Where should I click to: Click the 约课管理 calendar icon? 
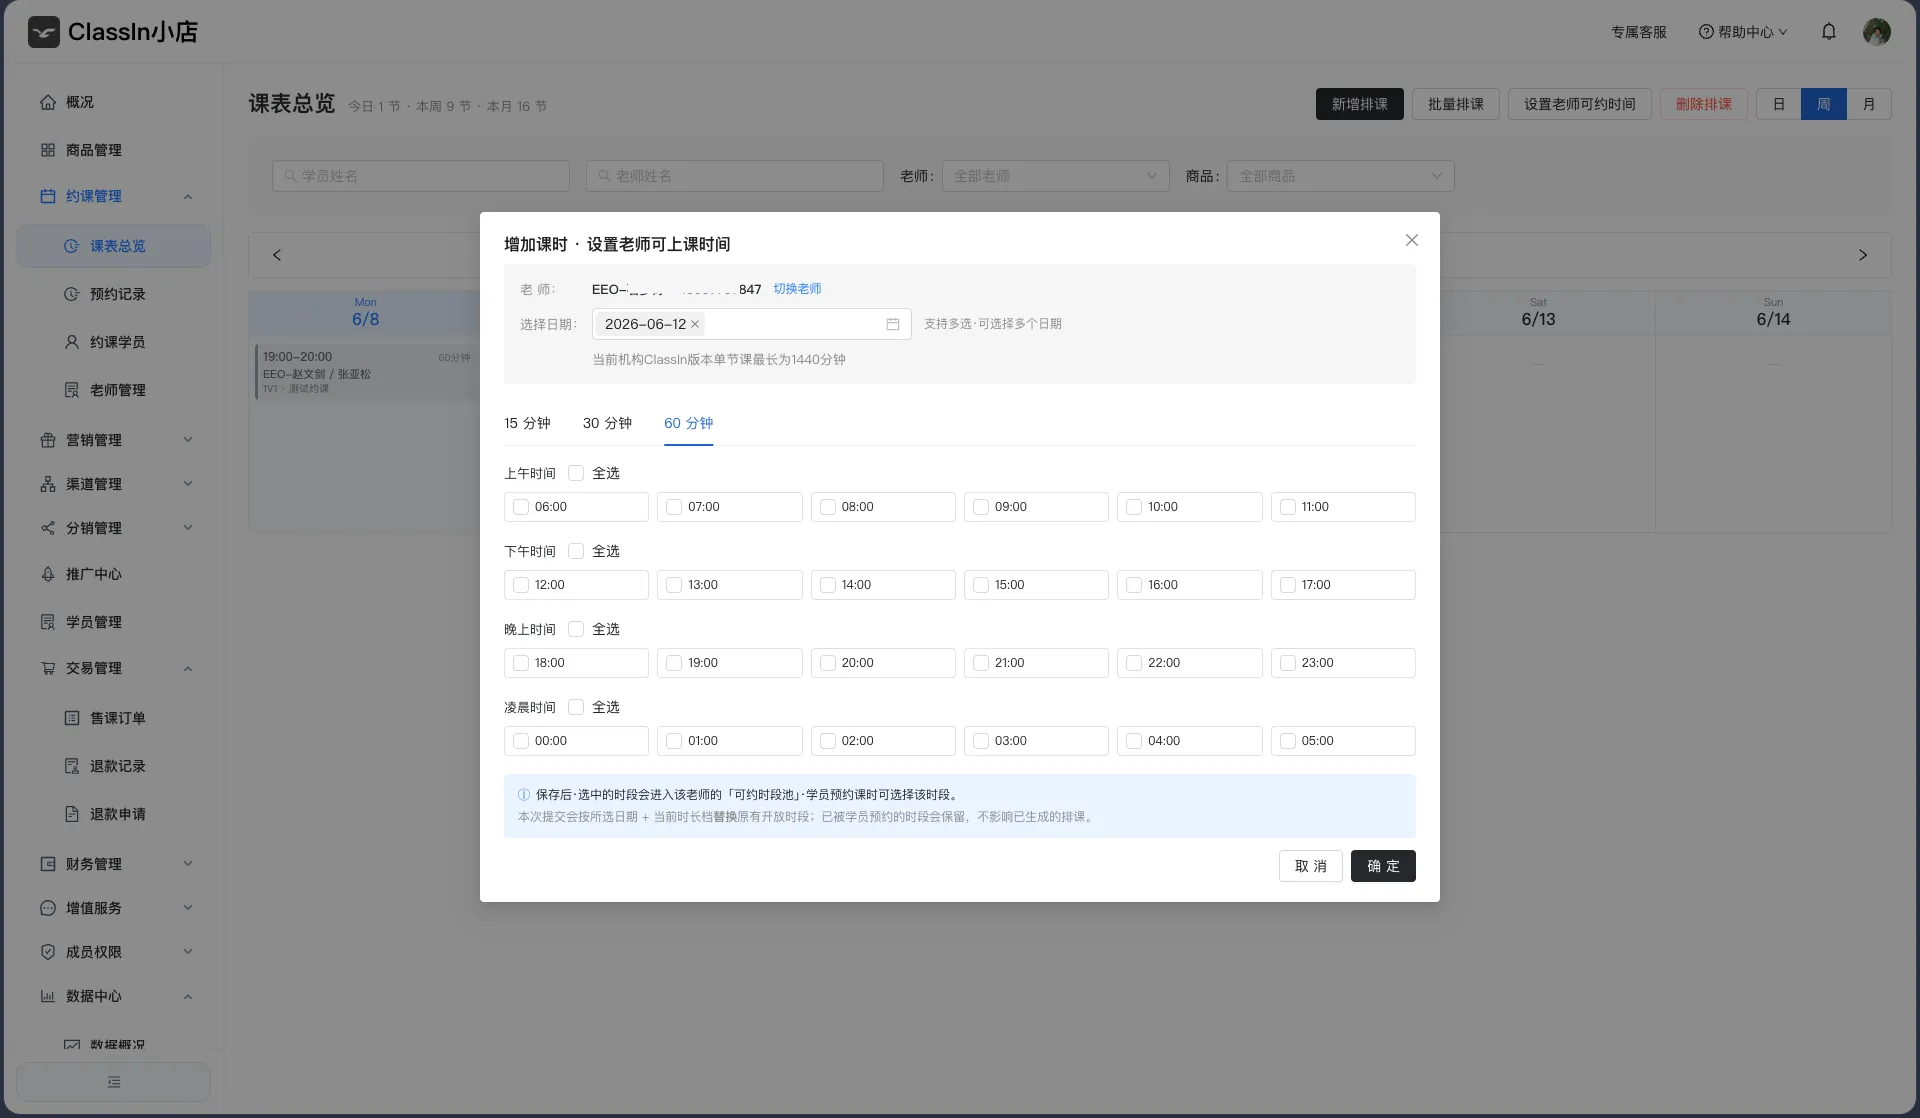[48, 196]
